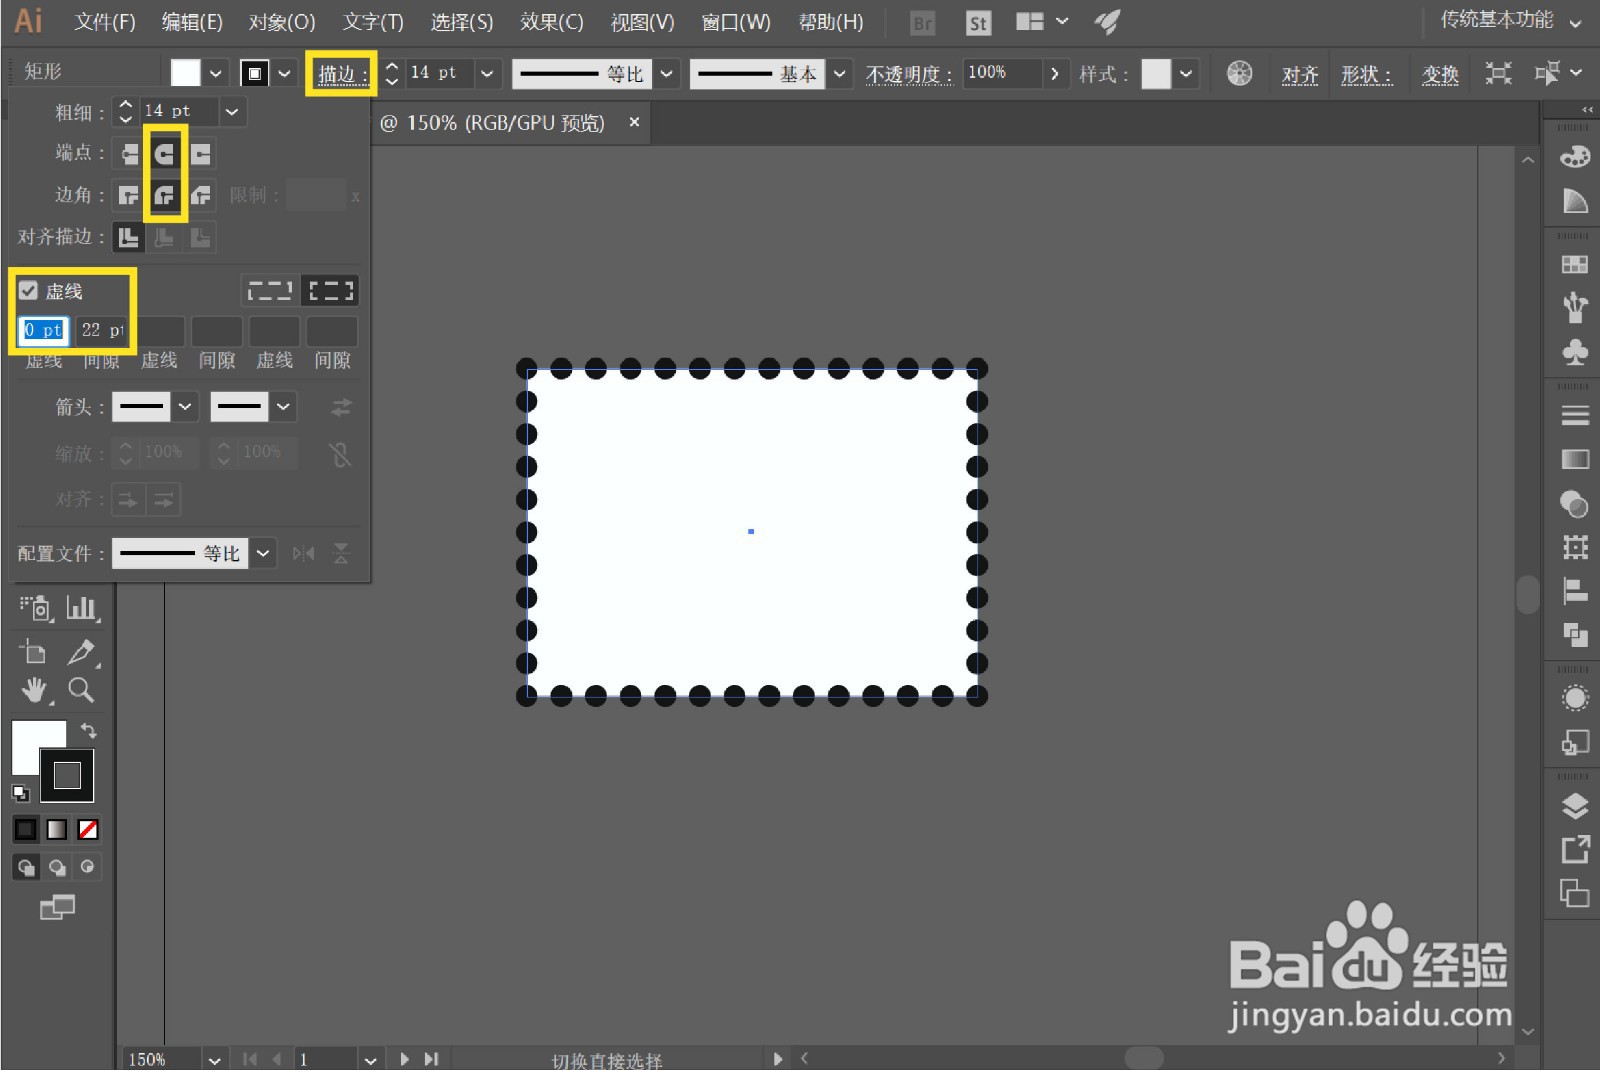1600x1070 pixels.
Task: Select the round join corner icon
Action: [x=165, y=195]
